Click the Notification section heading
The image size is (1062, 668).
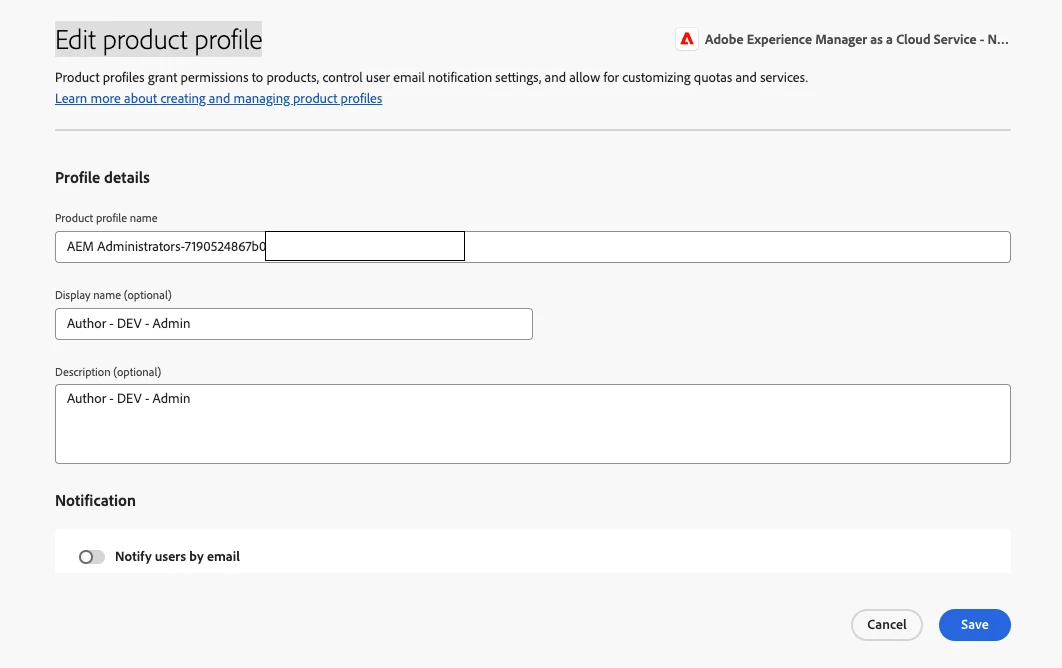click(x=95, y=501)
